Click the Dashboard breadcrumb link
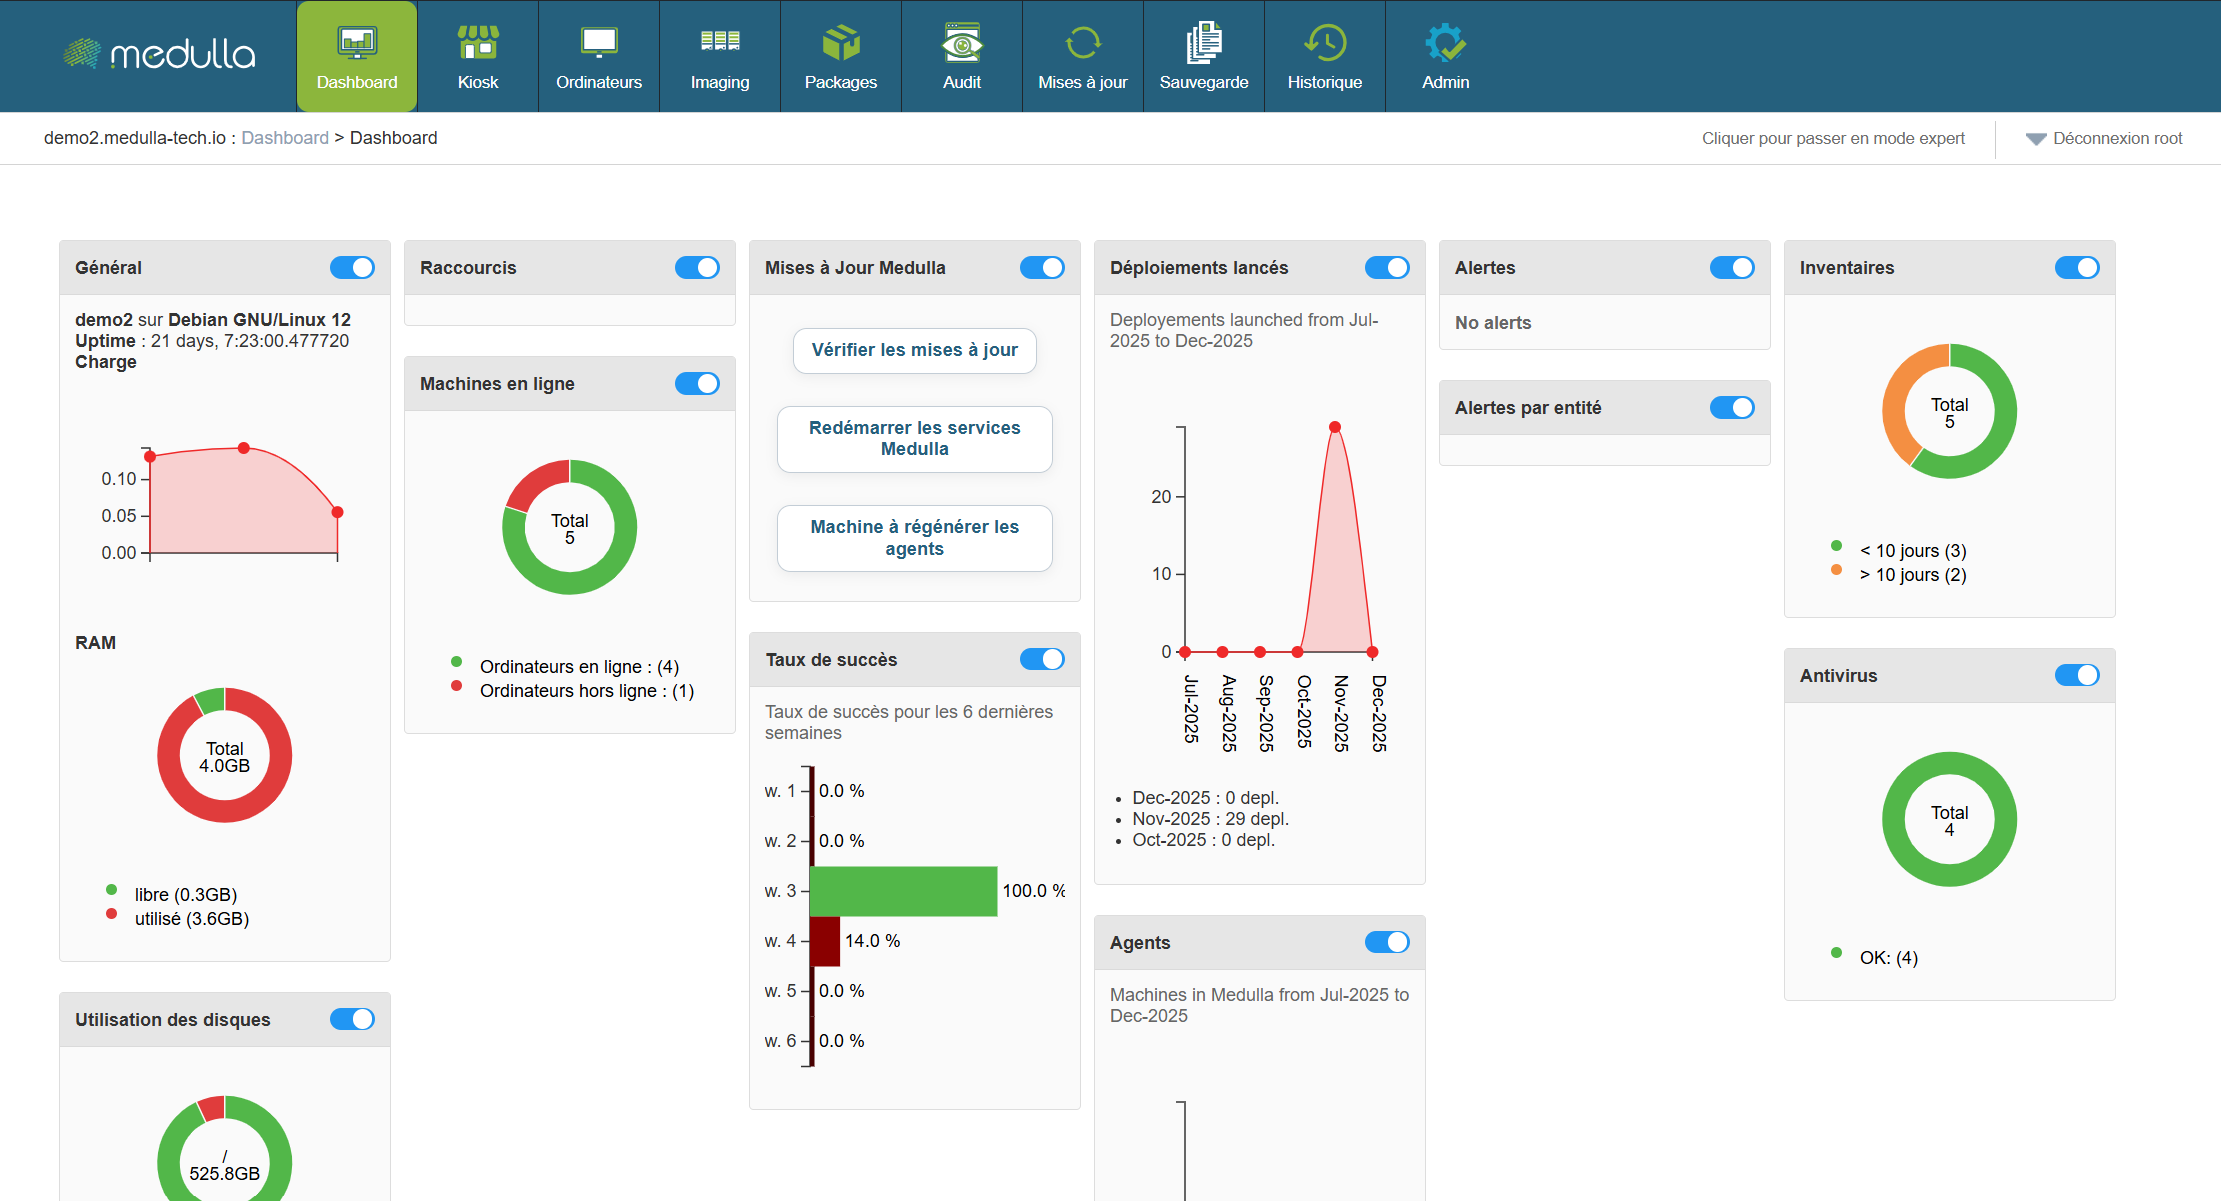This screenshot has height=1201, width=2221. click(x=285, y=138)
